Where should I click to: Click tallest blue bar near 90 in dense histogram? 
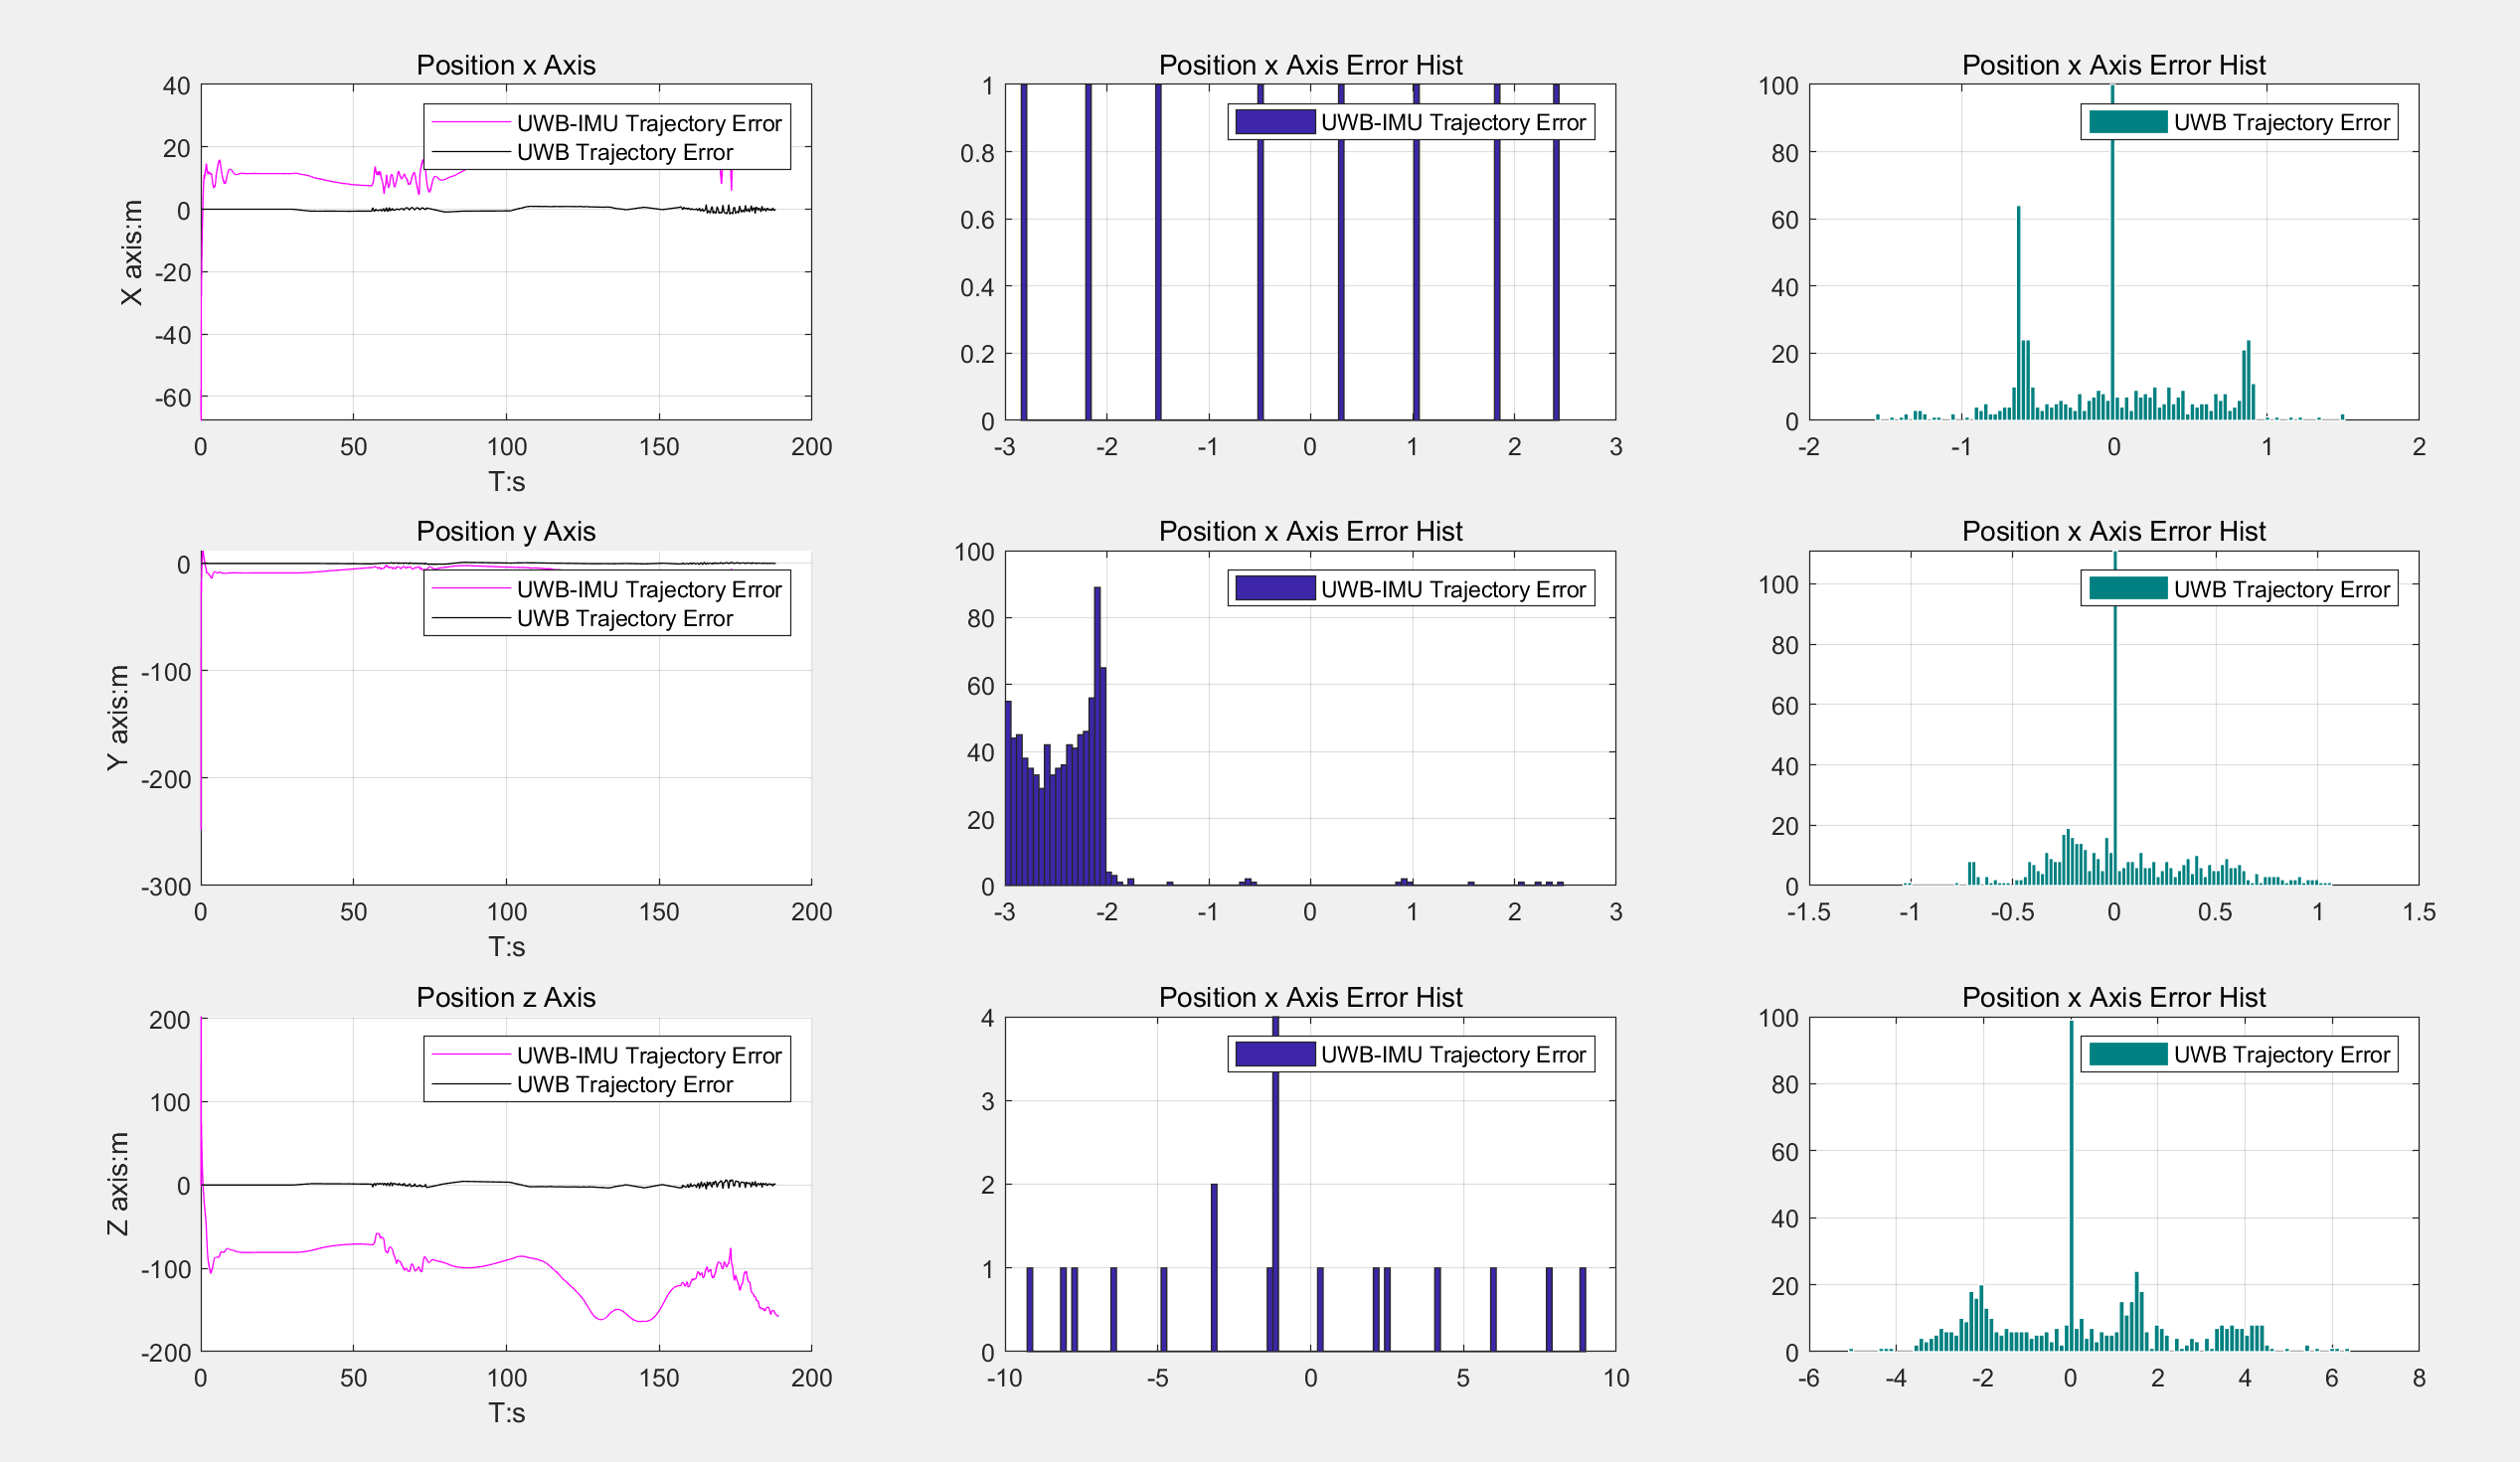point(1097,735)
